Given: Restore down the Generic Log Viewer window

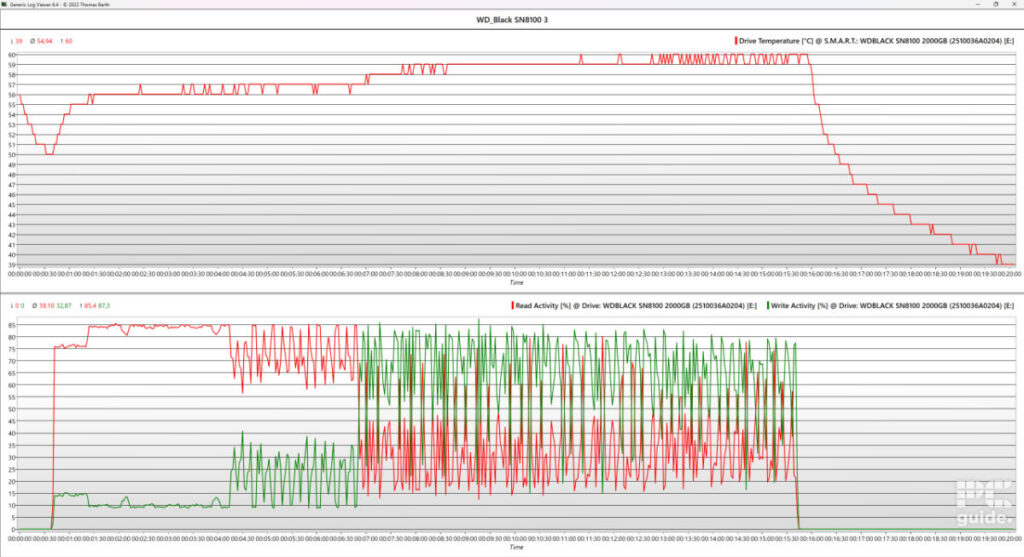Looking at the screenshot, I should click(996, 4).
